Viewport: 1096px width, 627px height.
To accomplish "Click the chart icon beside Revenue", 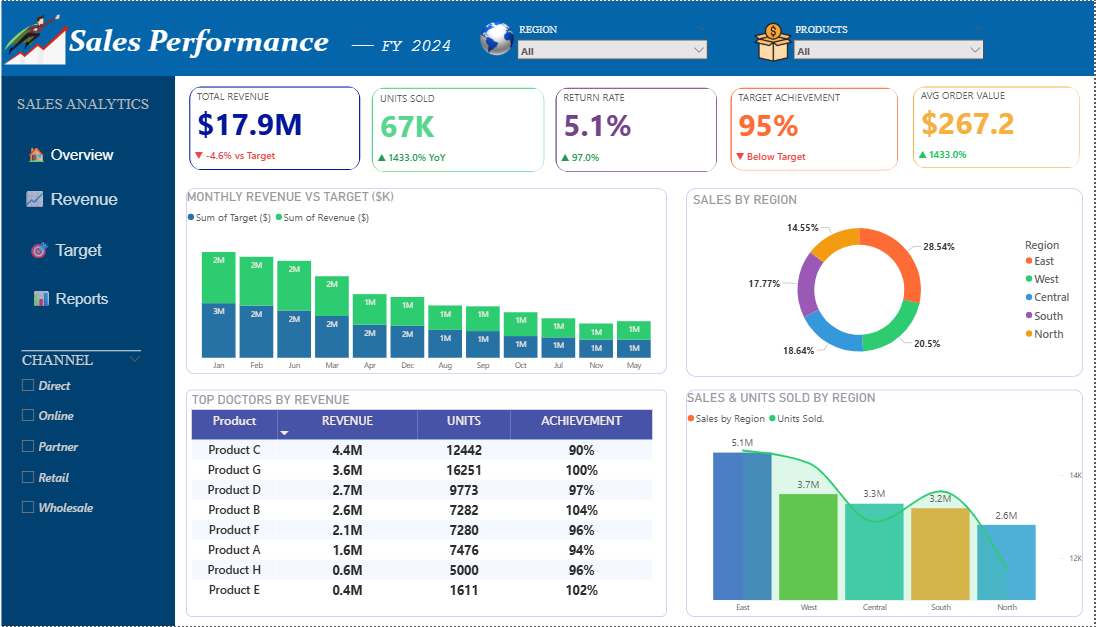I will (35, 199).
